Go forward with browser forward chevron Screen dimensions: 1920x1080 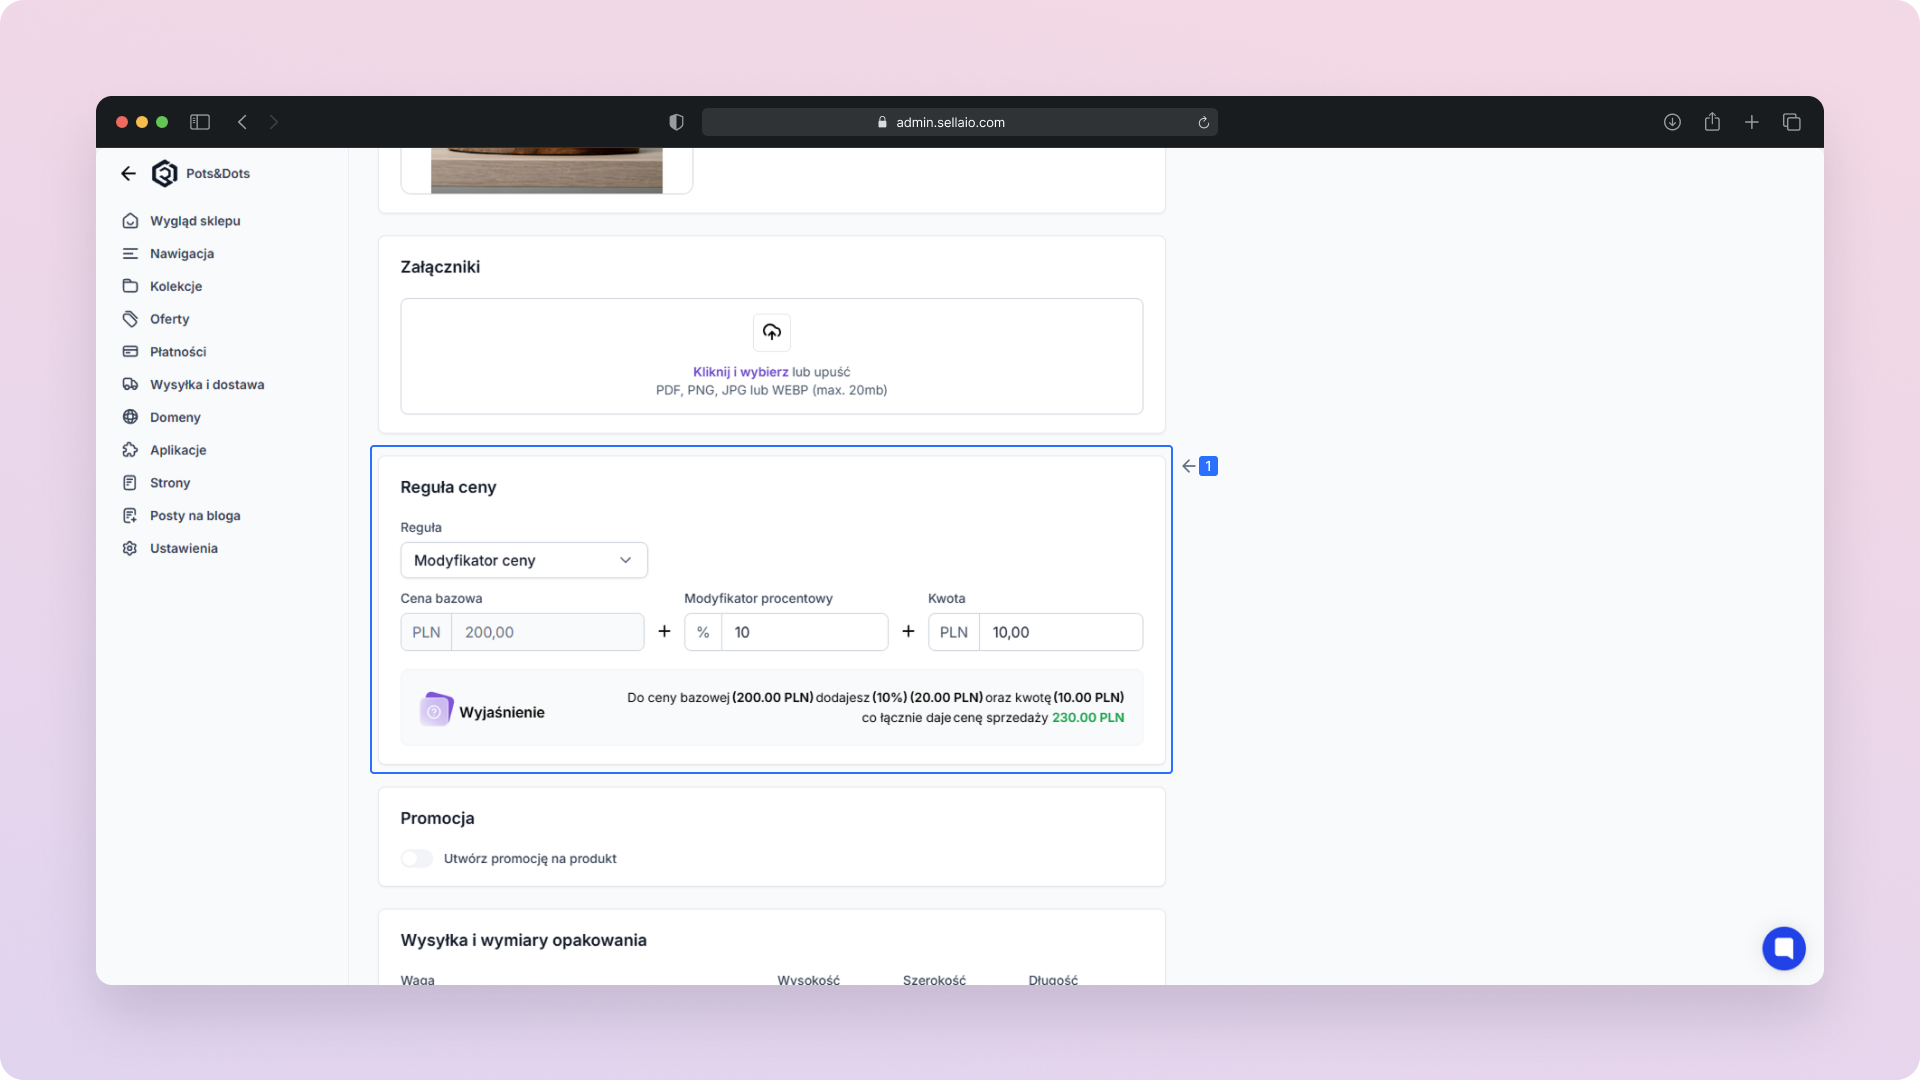274,122
